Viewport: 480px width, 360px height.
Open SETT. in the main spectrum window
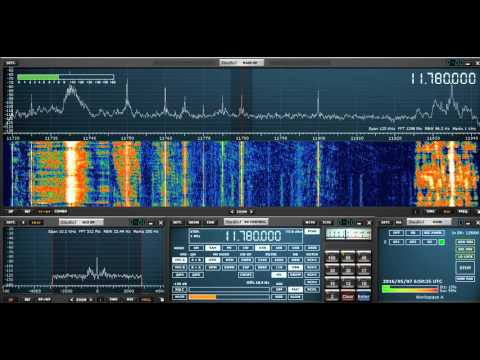click(11, 63)
